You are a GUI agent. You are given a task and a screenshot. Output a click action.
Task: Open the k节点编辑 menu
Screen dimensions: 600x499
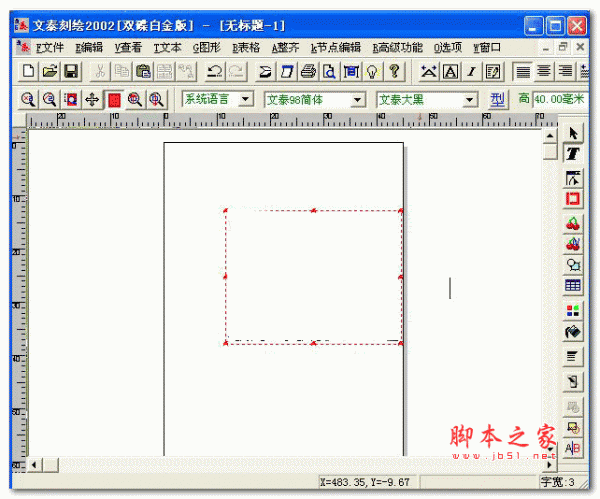tap(336, 48)
